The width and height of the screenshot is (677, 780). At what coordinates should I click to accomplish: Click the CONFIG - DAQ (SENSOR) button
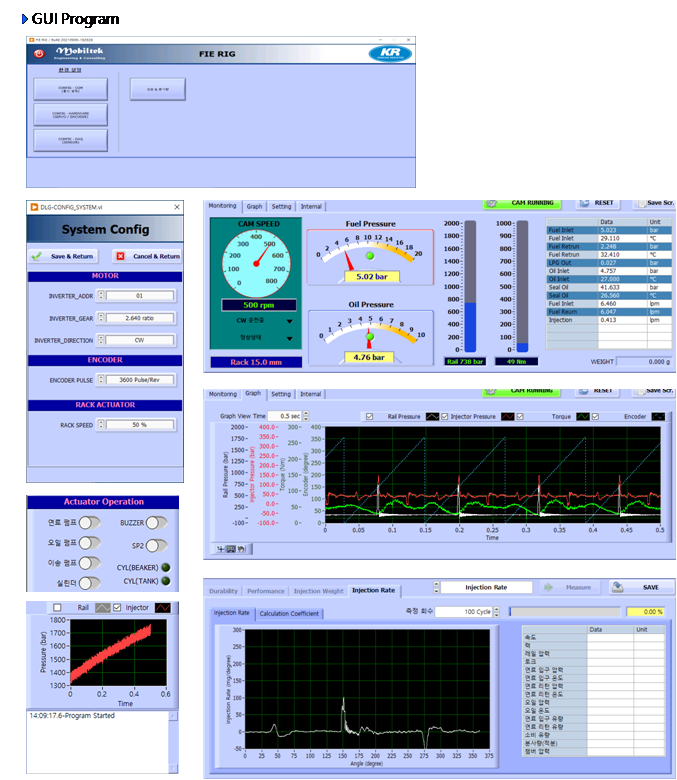click(x=71, y=140)
